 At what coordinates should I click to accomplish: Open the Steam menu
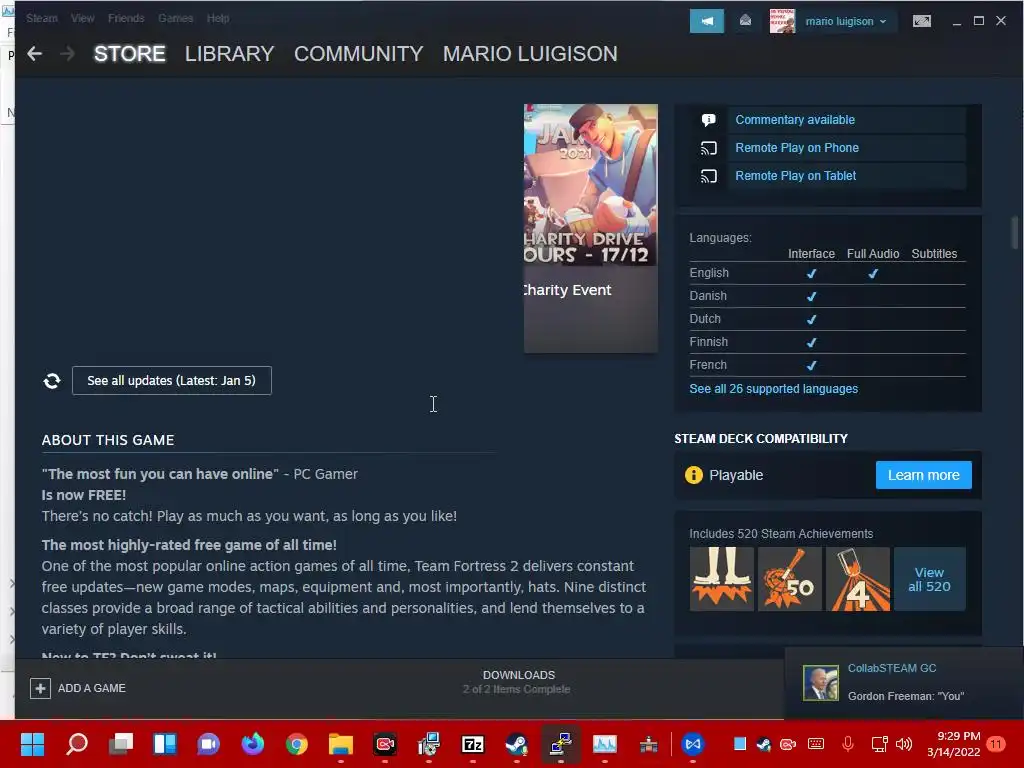(42, 18)
